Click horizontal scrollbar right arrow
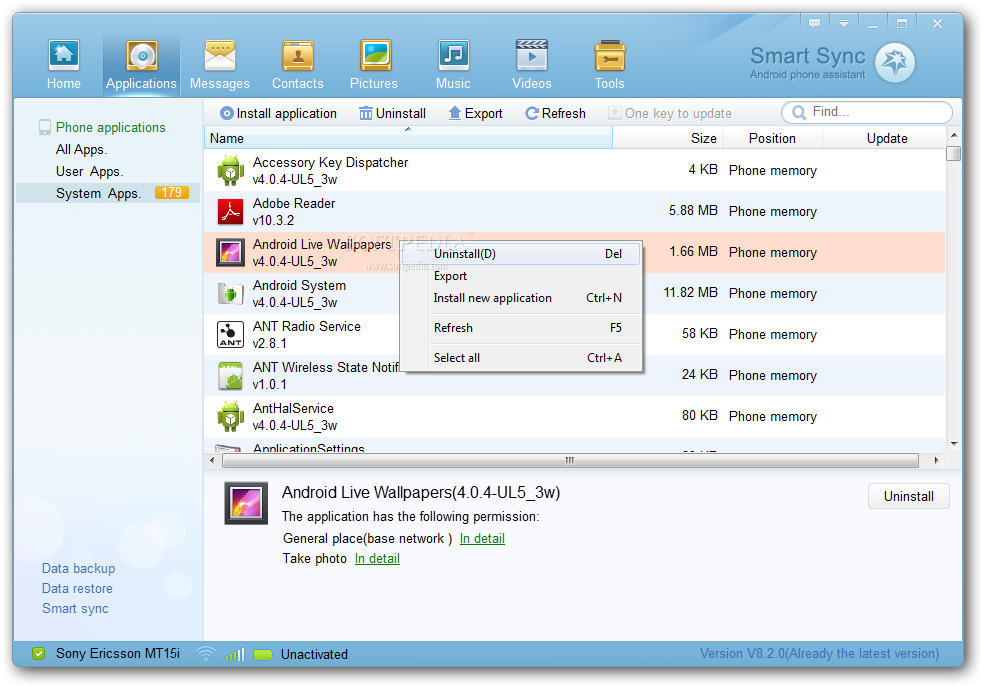This screenshot has width=984, height=687. 936,461
